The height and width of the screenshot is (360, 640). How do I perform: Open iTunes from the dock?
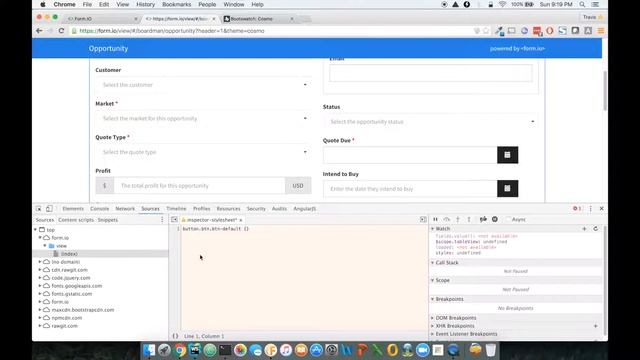click(286, 350)
